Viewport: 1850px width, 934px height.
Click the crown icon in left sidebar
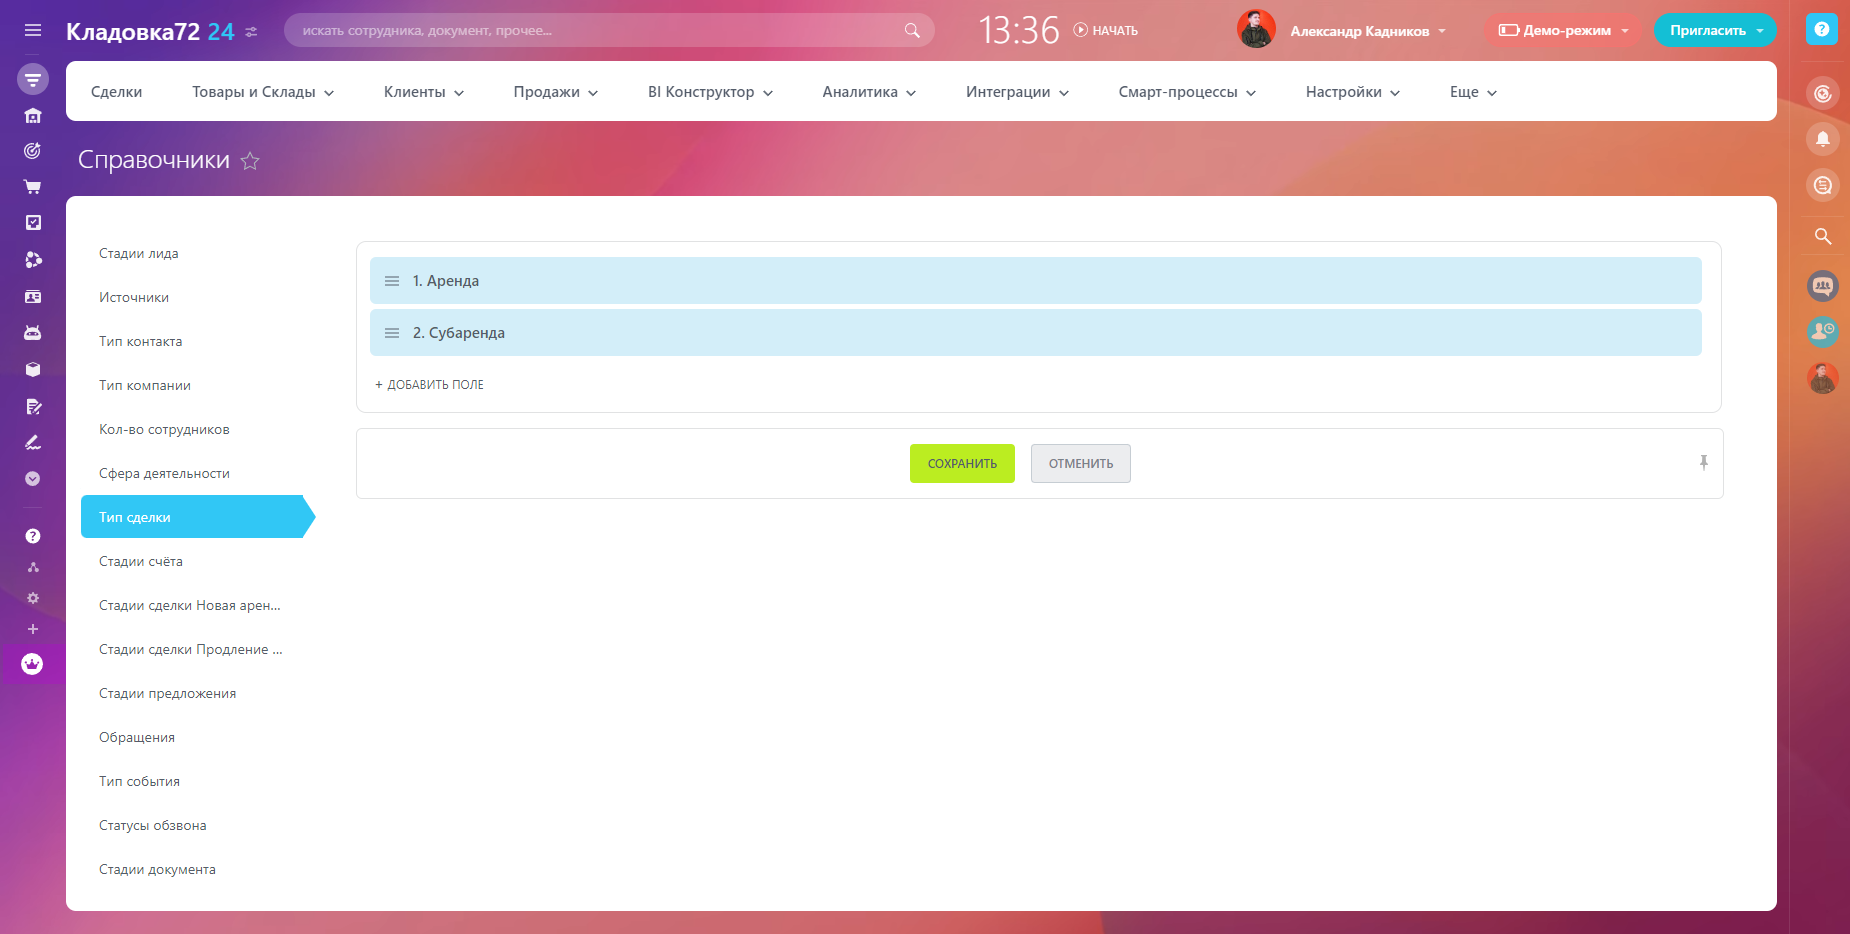click(33, 664)
